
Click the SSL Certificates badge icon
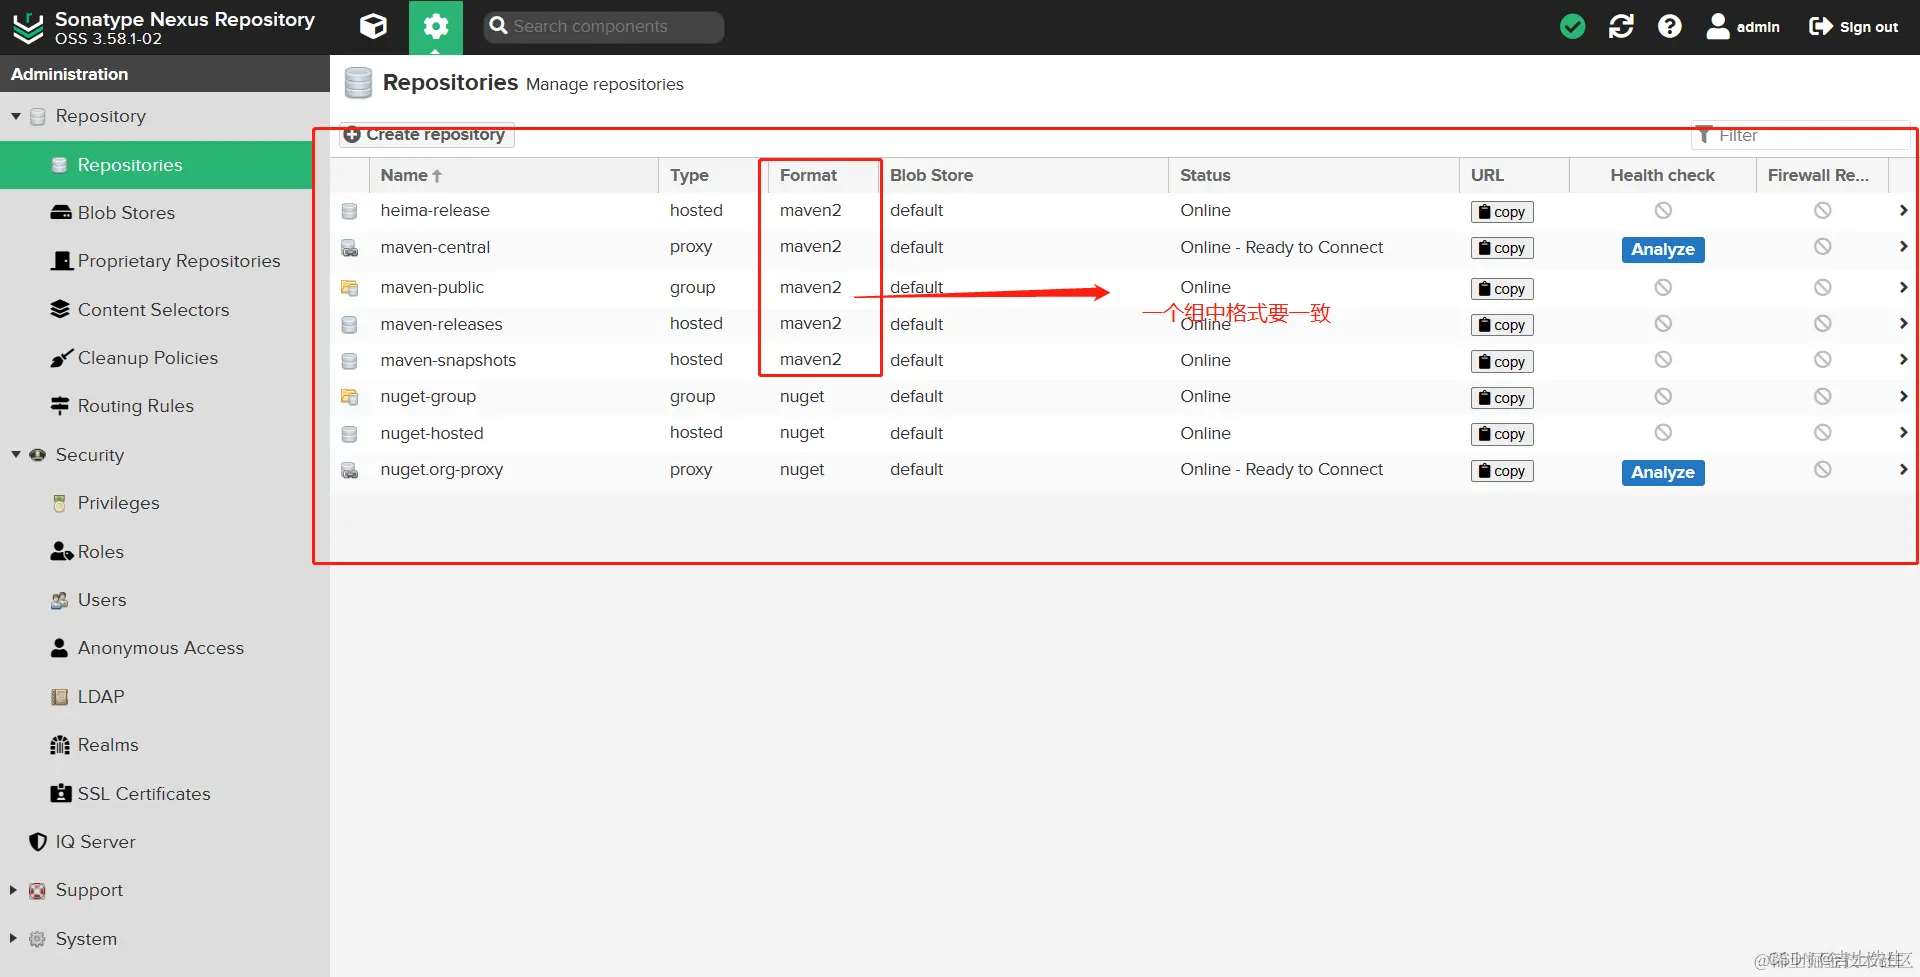60,794
